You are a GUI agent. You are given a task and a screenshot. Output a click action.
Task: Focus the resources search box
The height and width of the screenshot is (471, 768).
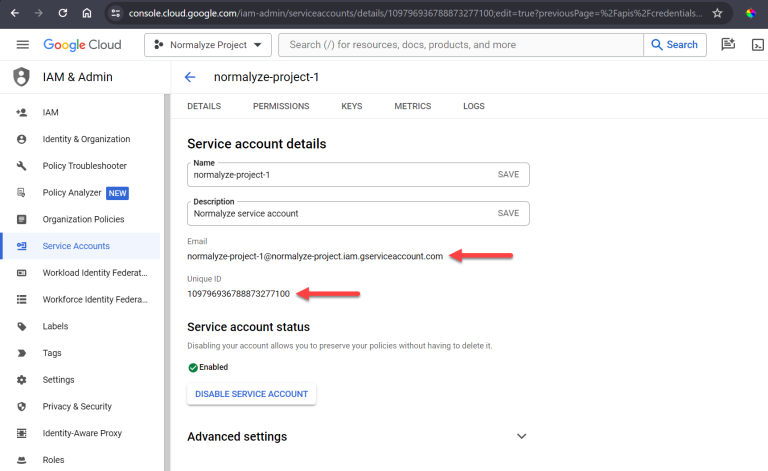pyautogui.click(x=460, y=45)
